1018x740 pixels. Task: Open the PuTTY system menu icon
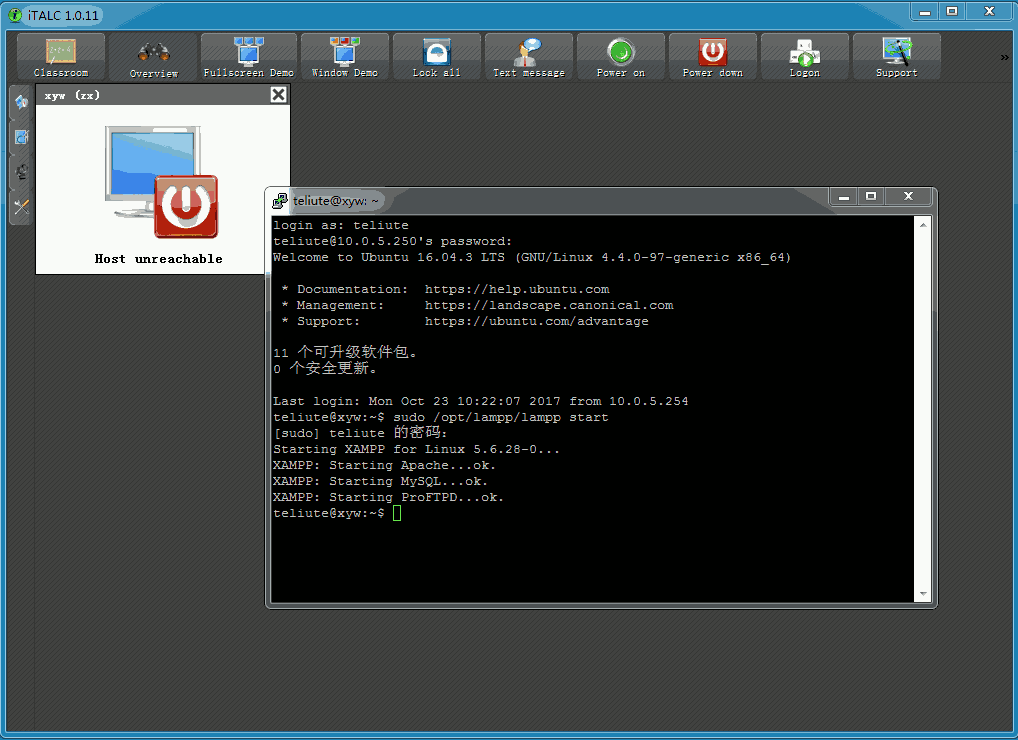pyautogui.click(x=280, y=201)
